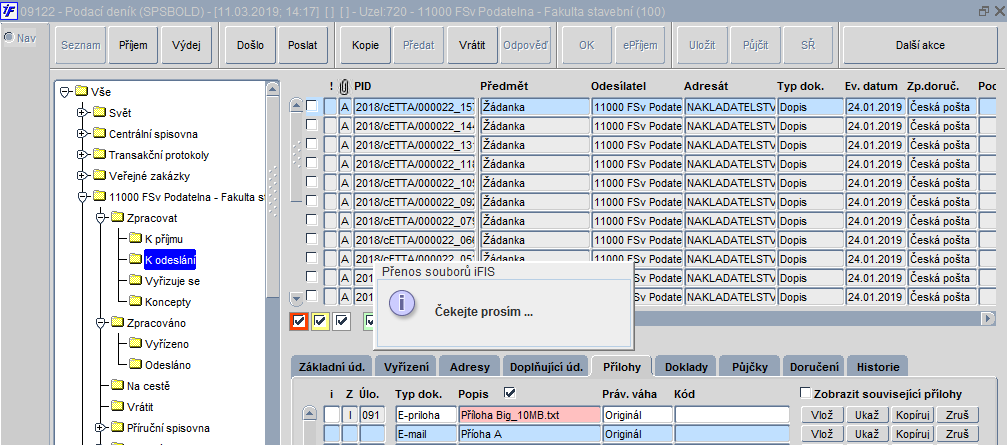Screen dimensions: 1007x445
Task: Collapse the Zpracováno tree node
Action: tap(100, 322)
